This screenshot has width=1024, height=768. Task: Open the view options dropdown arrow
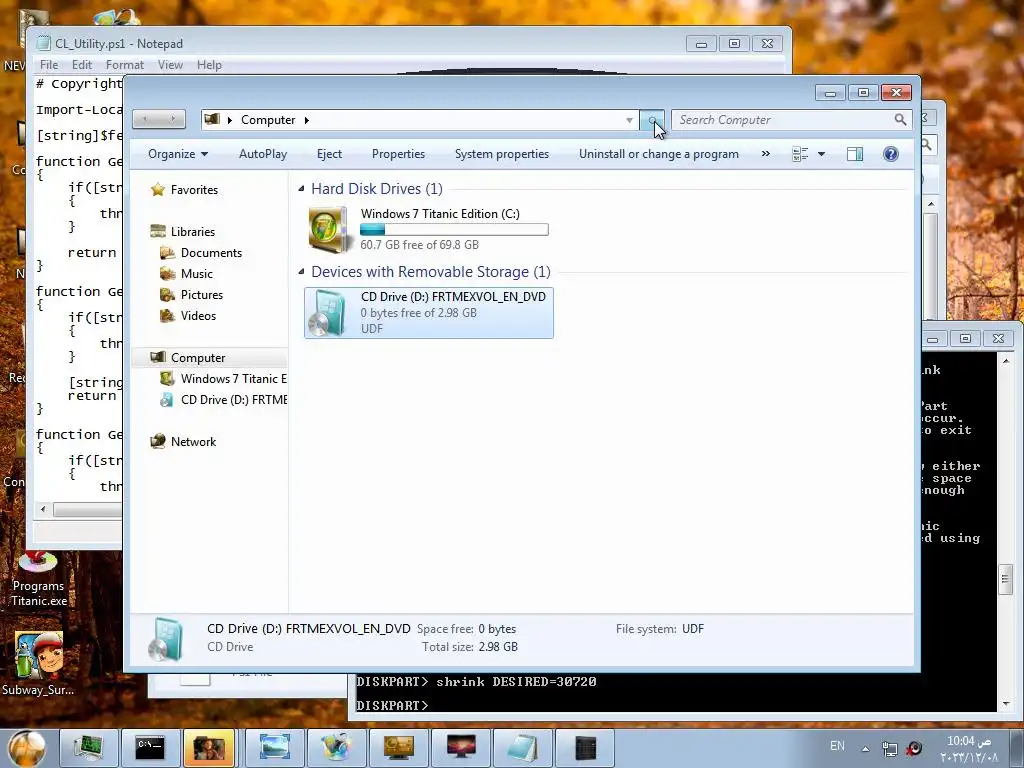(822, 154)
